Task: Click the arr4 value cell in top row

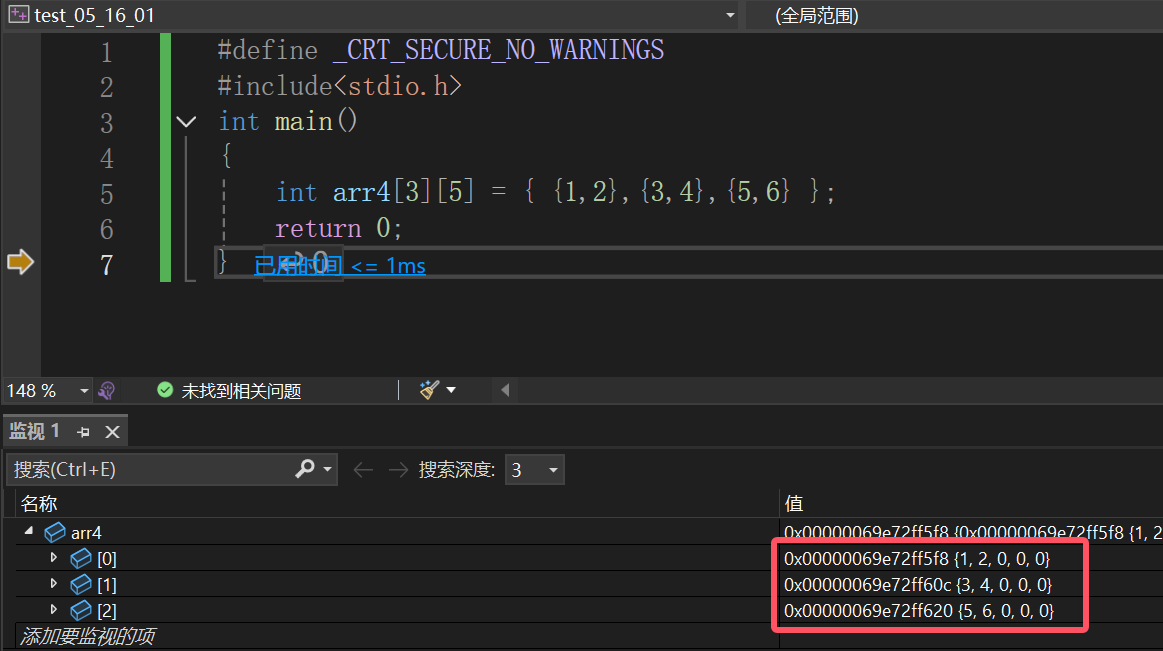Action: [972, 532]
